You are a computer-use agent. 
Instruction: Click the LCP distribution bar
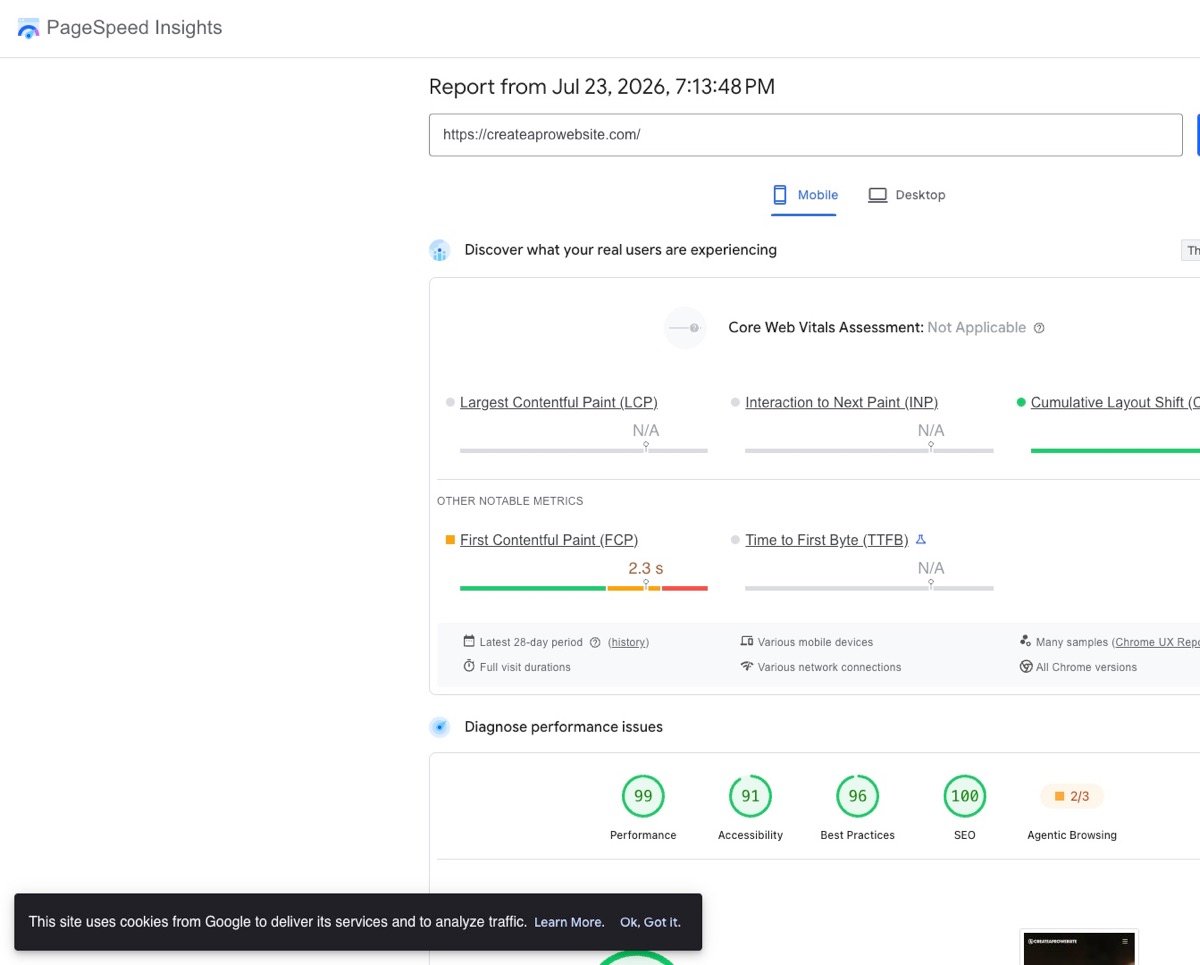[584, 450]
